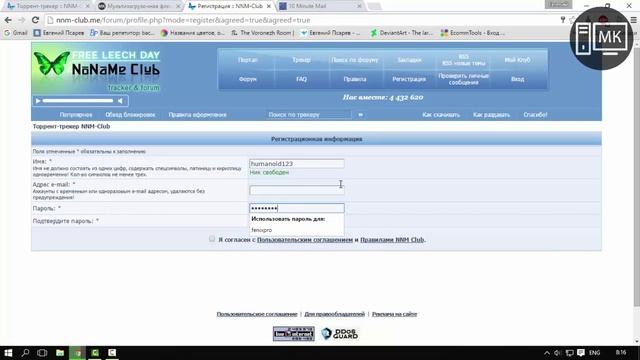Open File Explorer from the taskbar
The image size is (640, 360).
click(60, 353)
